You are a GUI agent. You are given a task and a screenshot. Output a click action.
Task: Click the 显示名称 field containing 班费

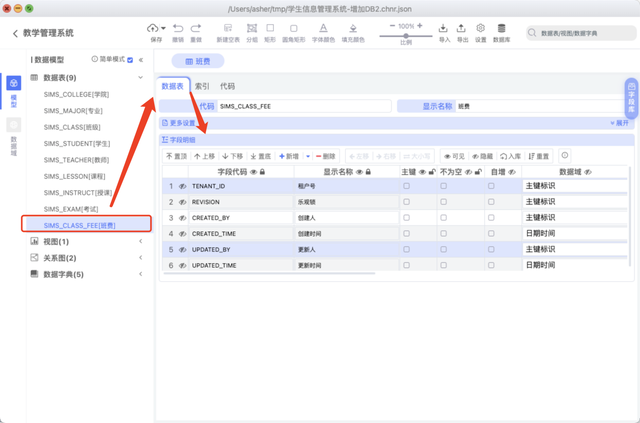tap(543, 106)
